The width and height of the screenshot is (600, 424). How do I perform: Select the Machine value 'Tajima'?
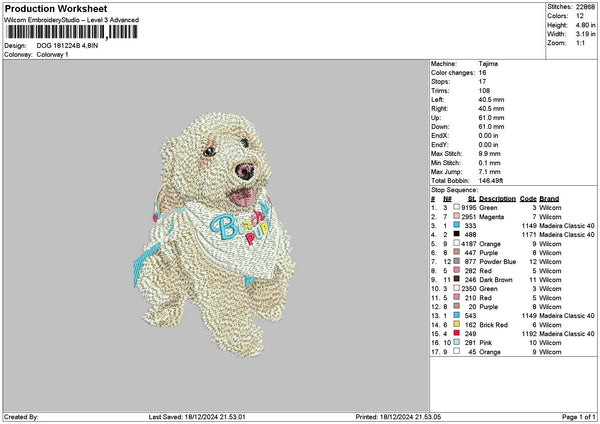click(488, 64)
